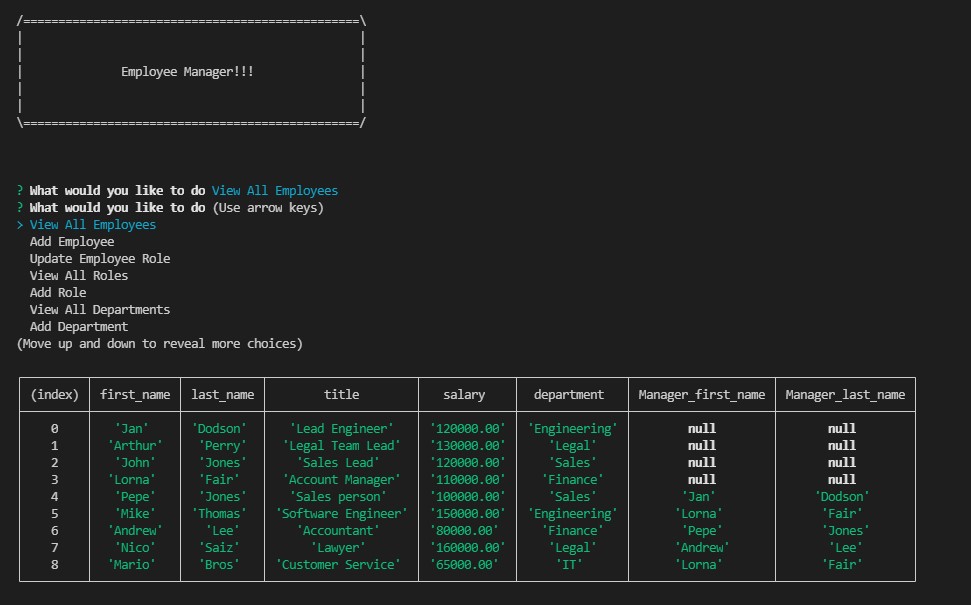Click first name cell 'John'

point(135,463)
